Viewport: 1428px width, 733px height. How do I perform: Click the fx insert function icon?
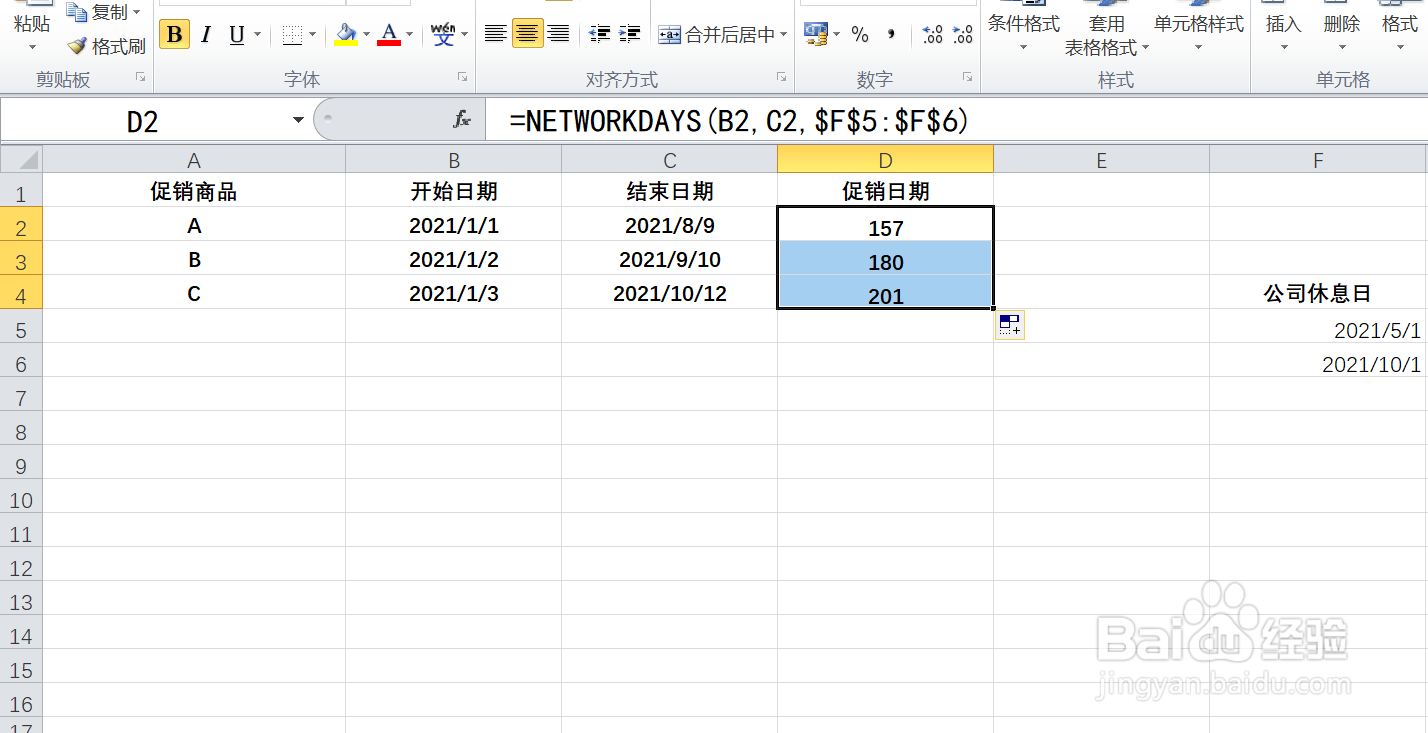pyautogui.click(x=461, y=121)
